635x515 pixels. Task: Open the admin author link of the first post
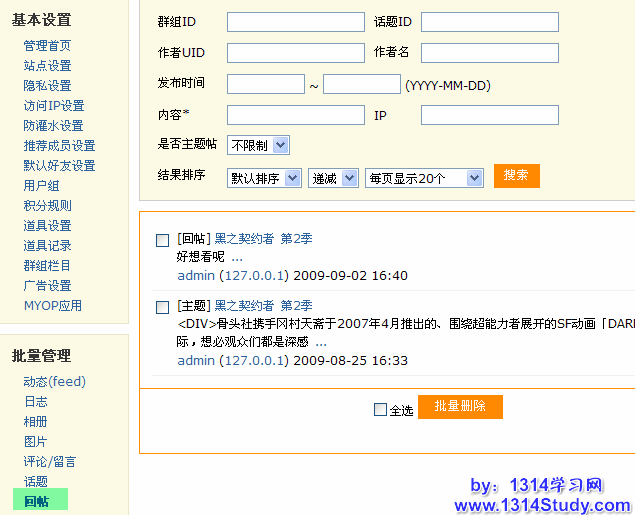[195, 275]
